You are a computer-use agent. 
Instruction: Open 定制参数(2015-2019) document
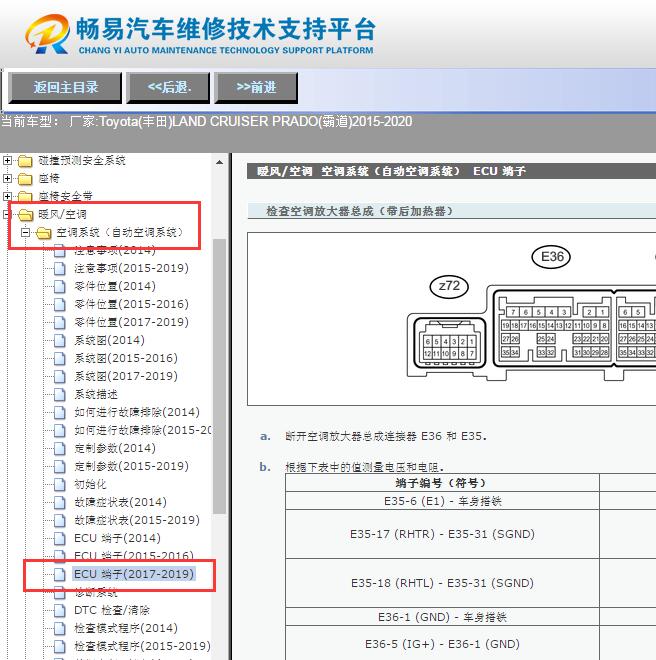point(131,466)
